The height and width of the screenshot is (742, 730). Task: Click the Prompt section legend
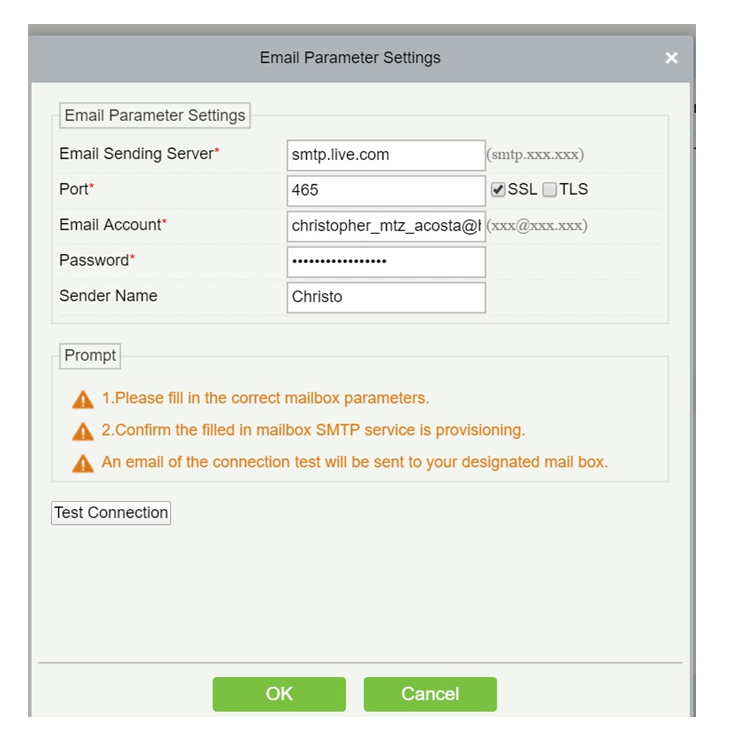point(90,356)
